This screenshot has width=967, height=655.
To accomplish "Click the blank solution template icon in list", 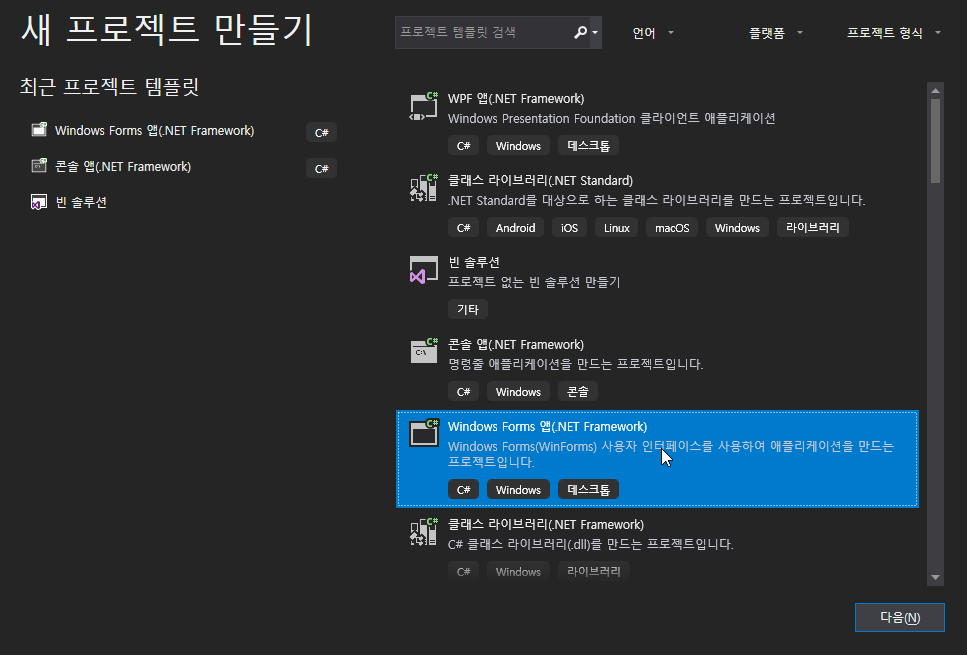I will click(x=424, y=270).
